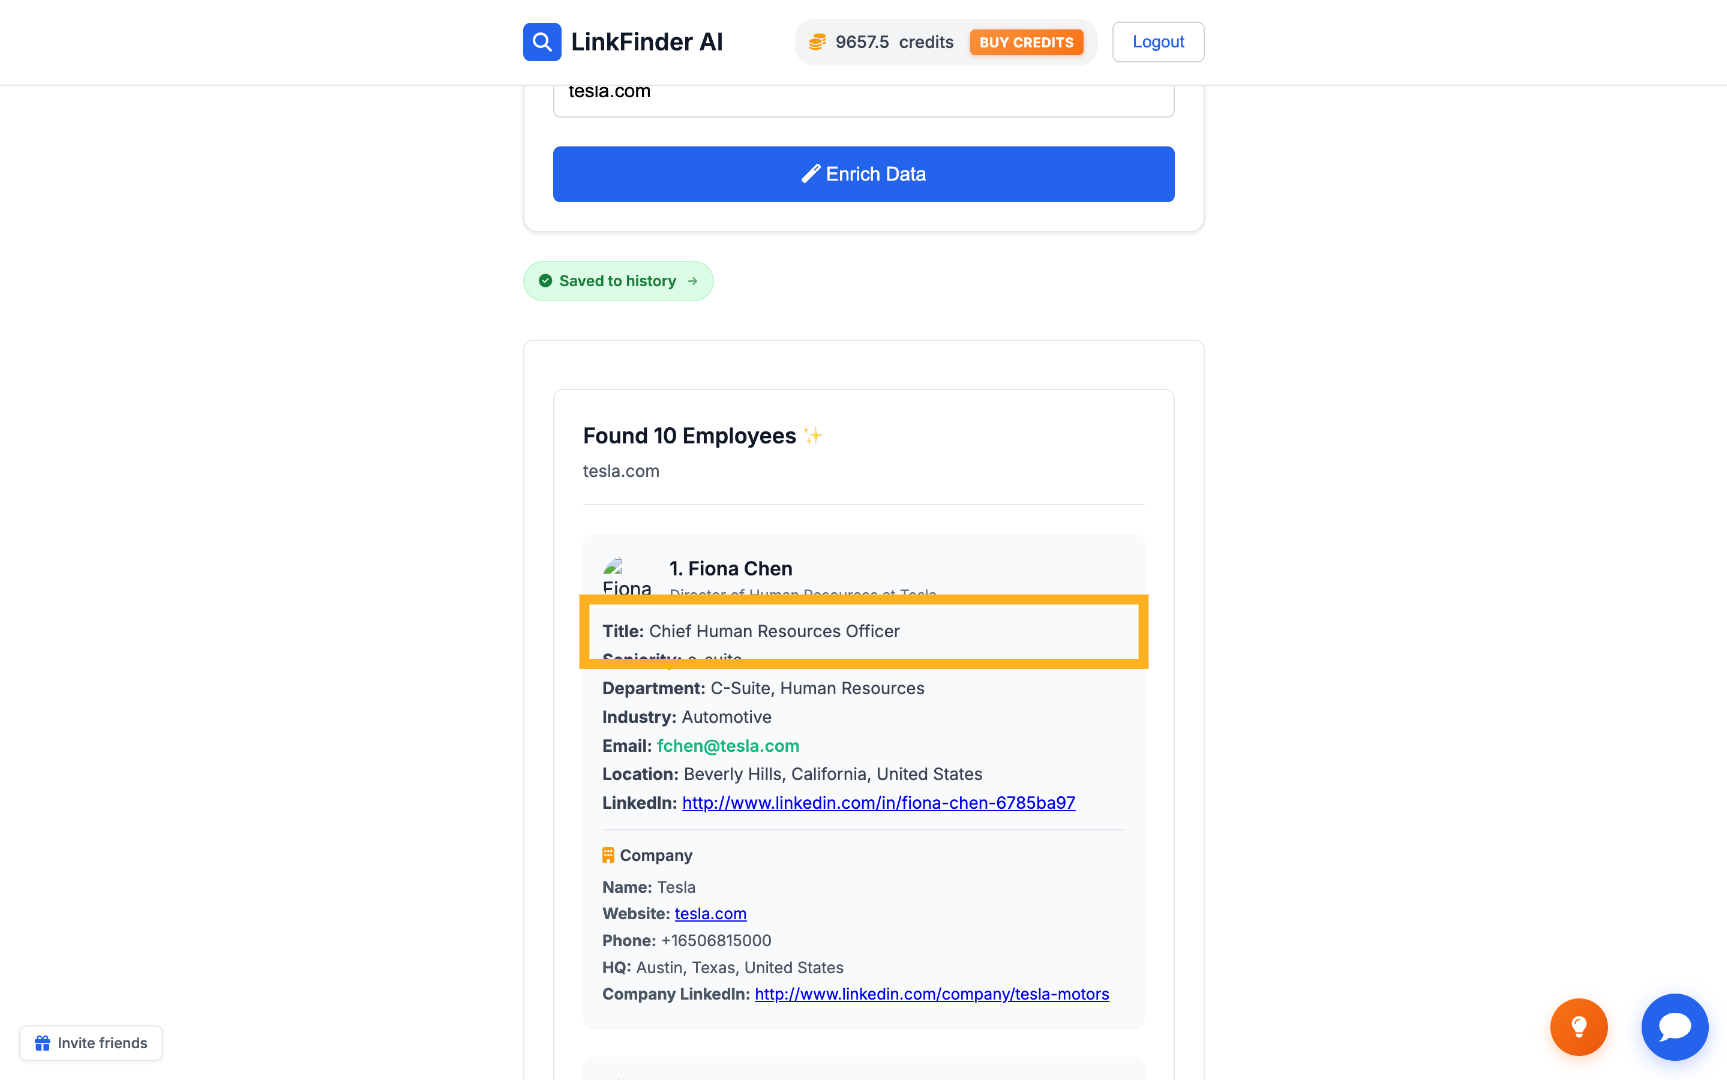The height and width of the screenshot is (1080, 1727).
Task: Click the LinkFinder AI magnifier logo icon
Action: click(x=542, y=42)
